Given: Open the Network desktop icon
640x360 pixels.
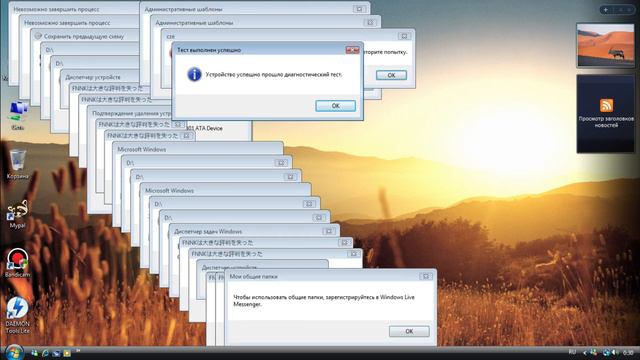Looking at the screenshot, I should [x=18, y=116].
